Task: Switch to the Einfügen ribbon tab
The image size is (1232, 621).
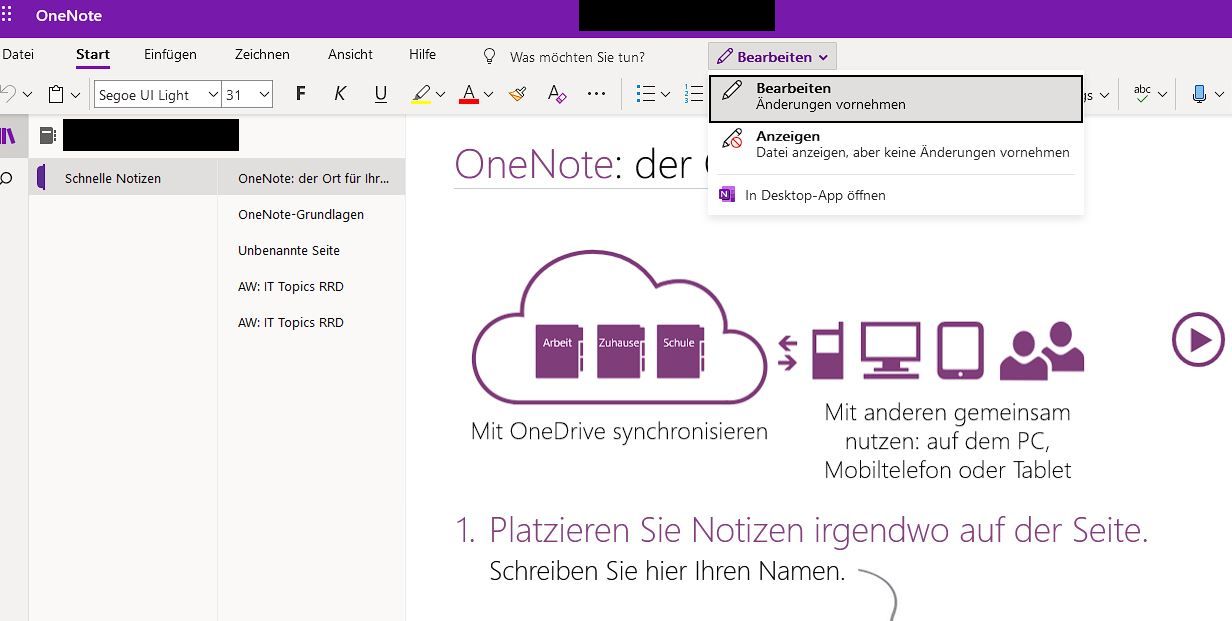Action: point(170,55)
